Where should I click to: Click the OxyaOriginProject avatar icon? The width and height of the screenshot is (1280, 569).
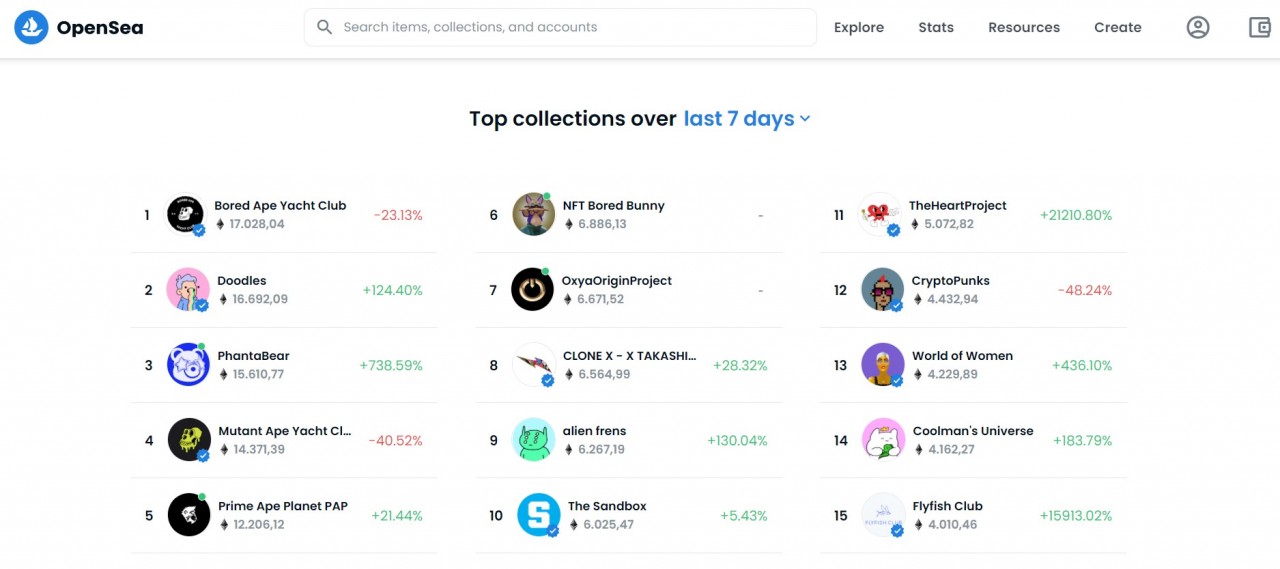pyautogui.click(x=532, y=290)
